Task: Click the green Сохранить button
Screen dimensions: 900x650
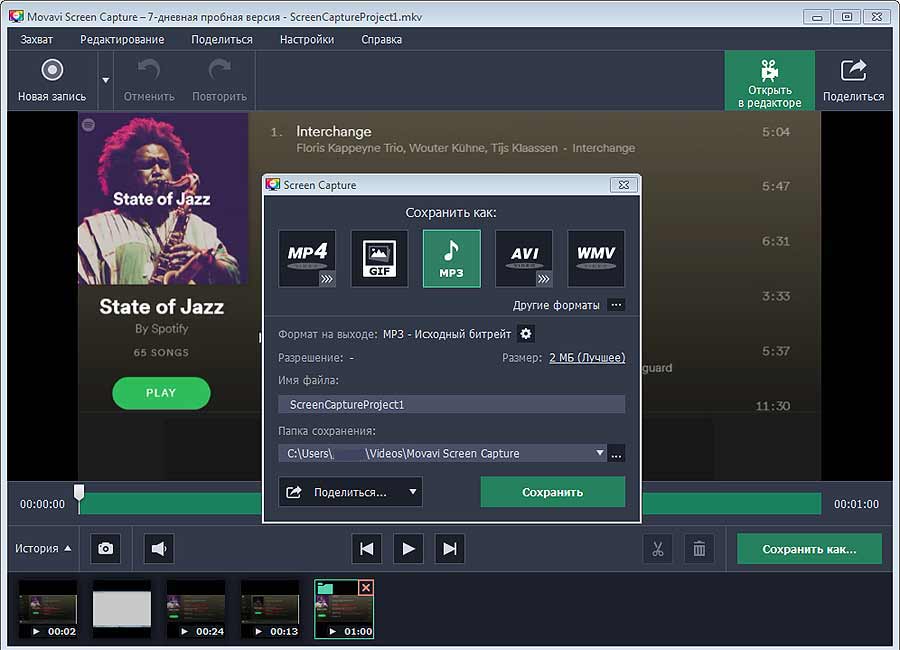Action: coord(553,492)
